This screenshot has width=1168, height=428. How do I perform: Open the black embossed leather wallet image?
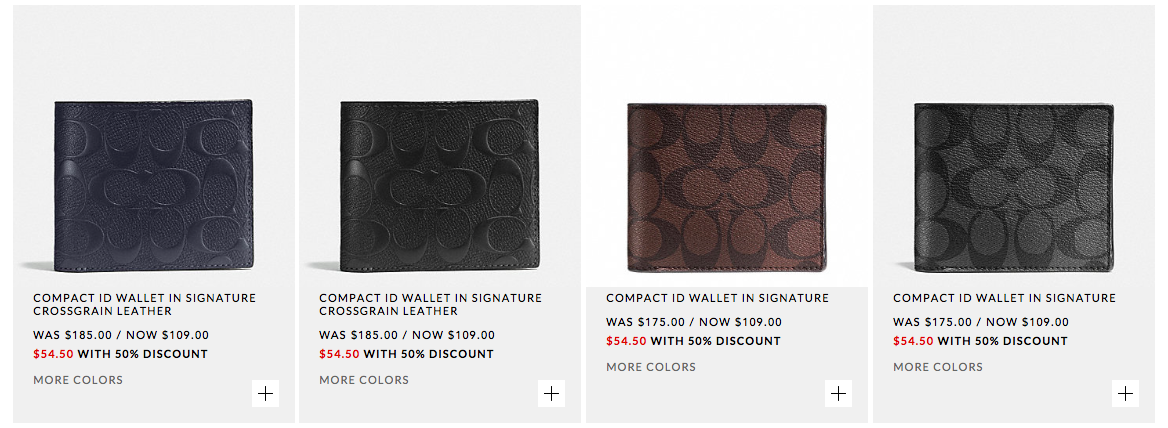[439, 185]
